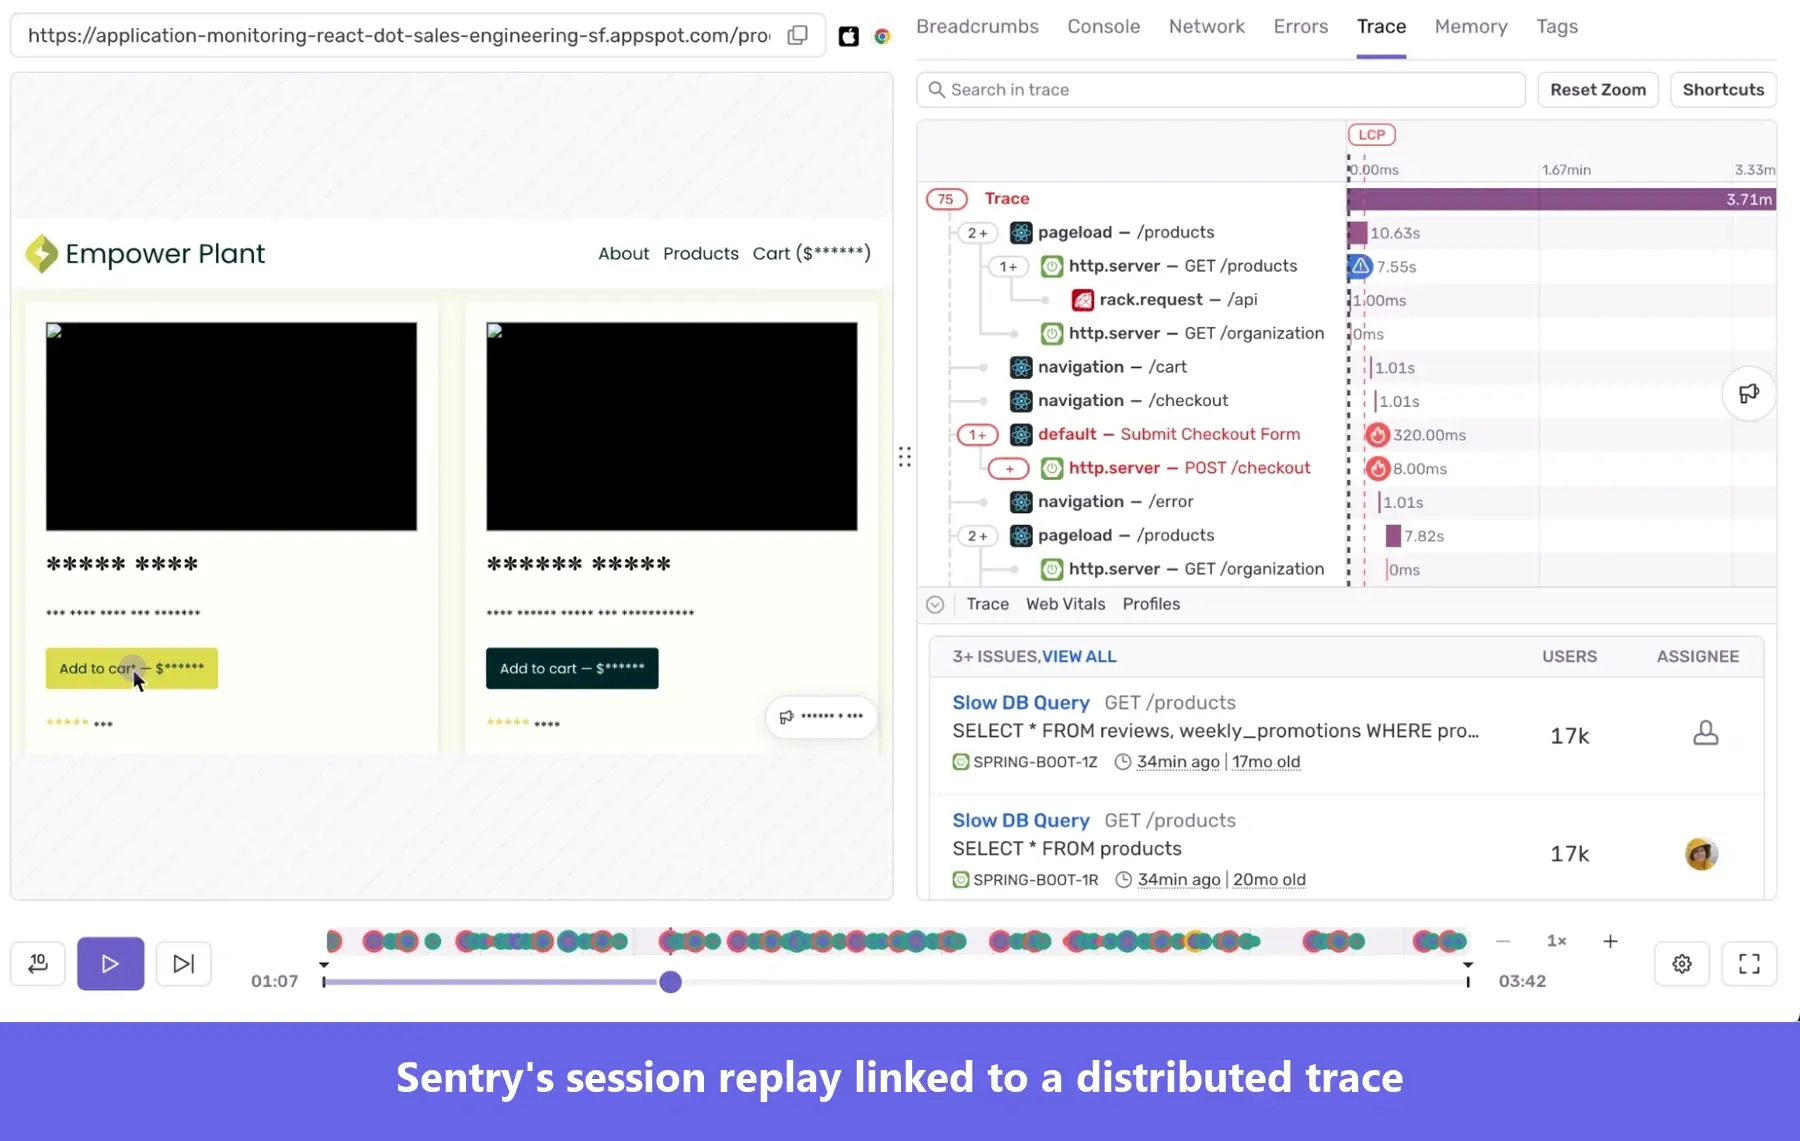Expand http.server GET /products 1+ toggle

(x=1008, y=267)
